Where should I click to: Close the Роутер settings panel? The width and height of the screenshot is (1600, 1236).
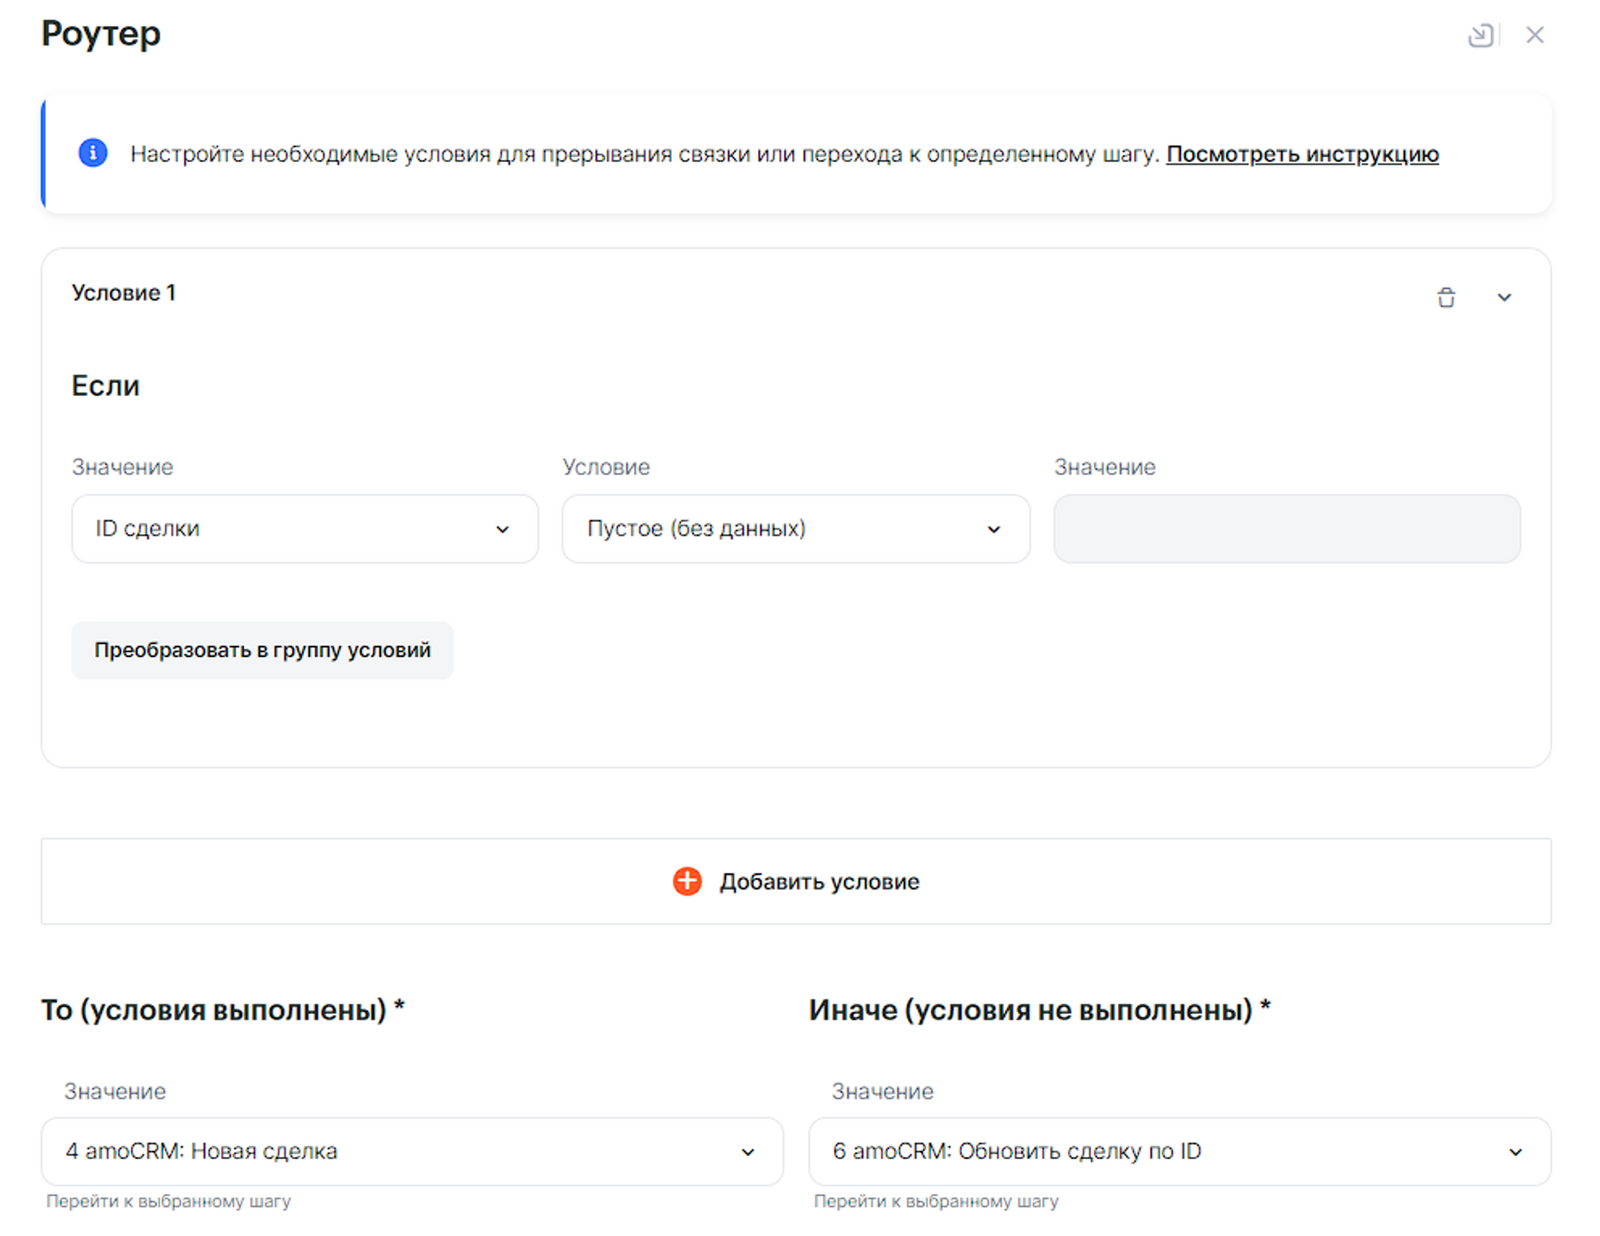(1534, 36)
